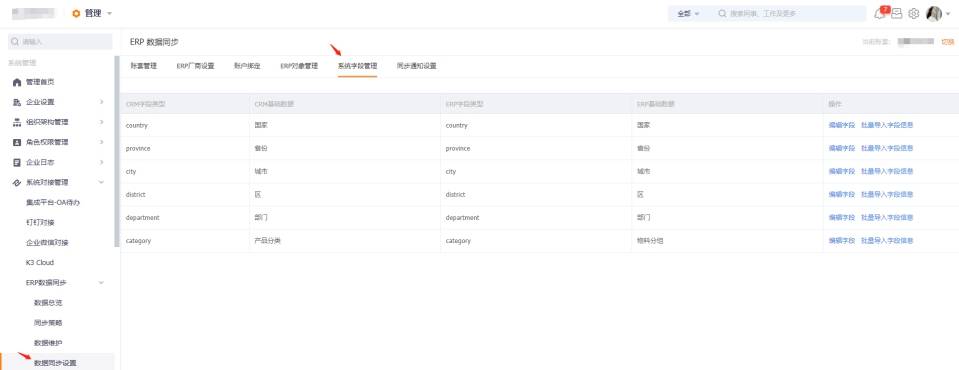Viewport: 959px width, 370px height.
Task: Focus the sidebar search input field
Action: [x=60, y=42]
